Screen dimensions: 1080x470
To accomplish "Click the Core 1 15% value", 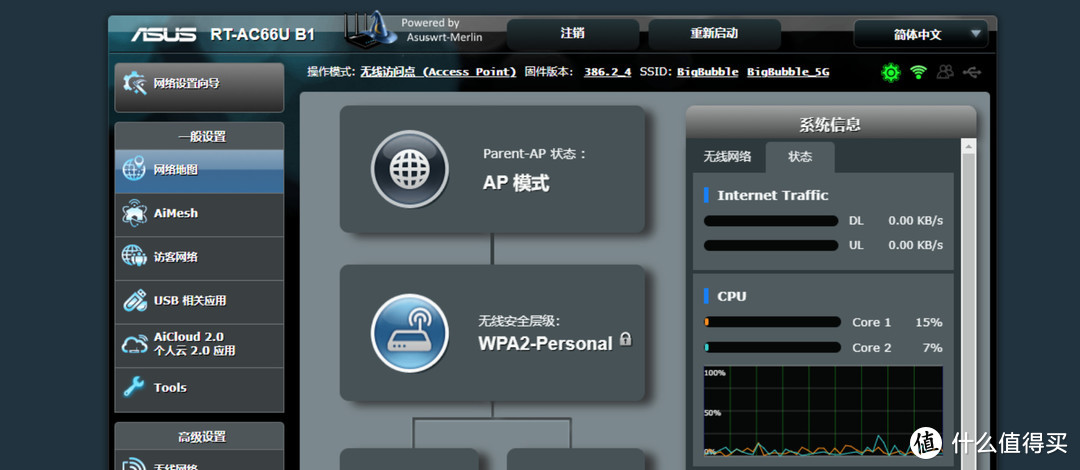I will pyautogui.click(x=928, y=322).
